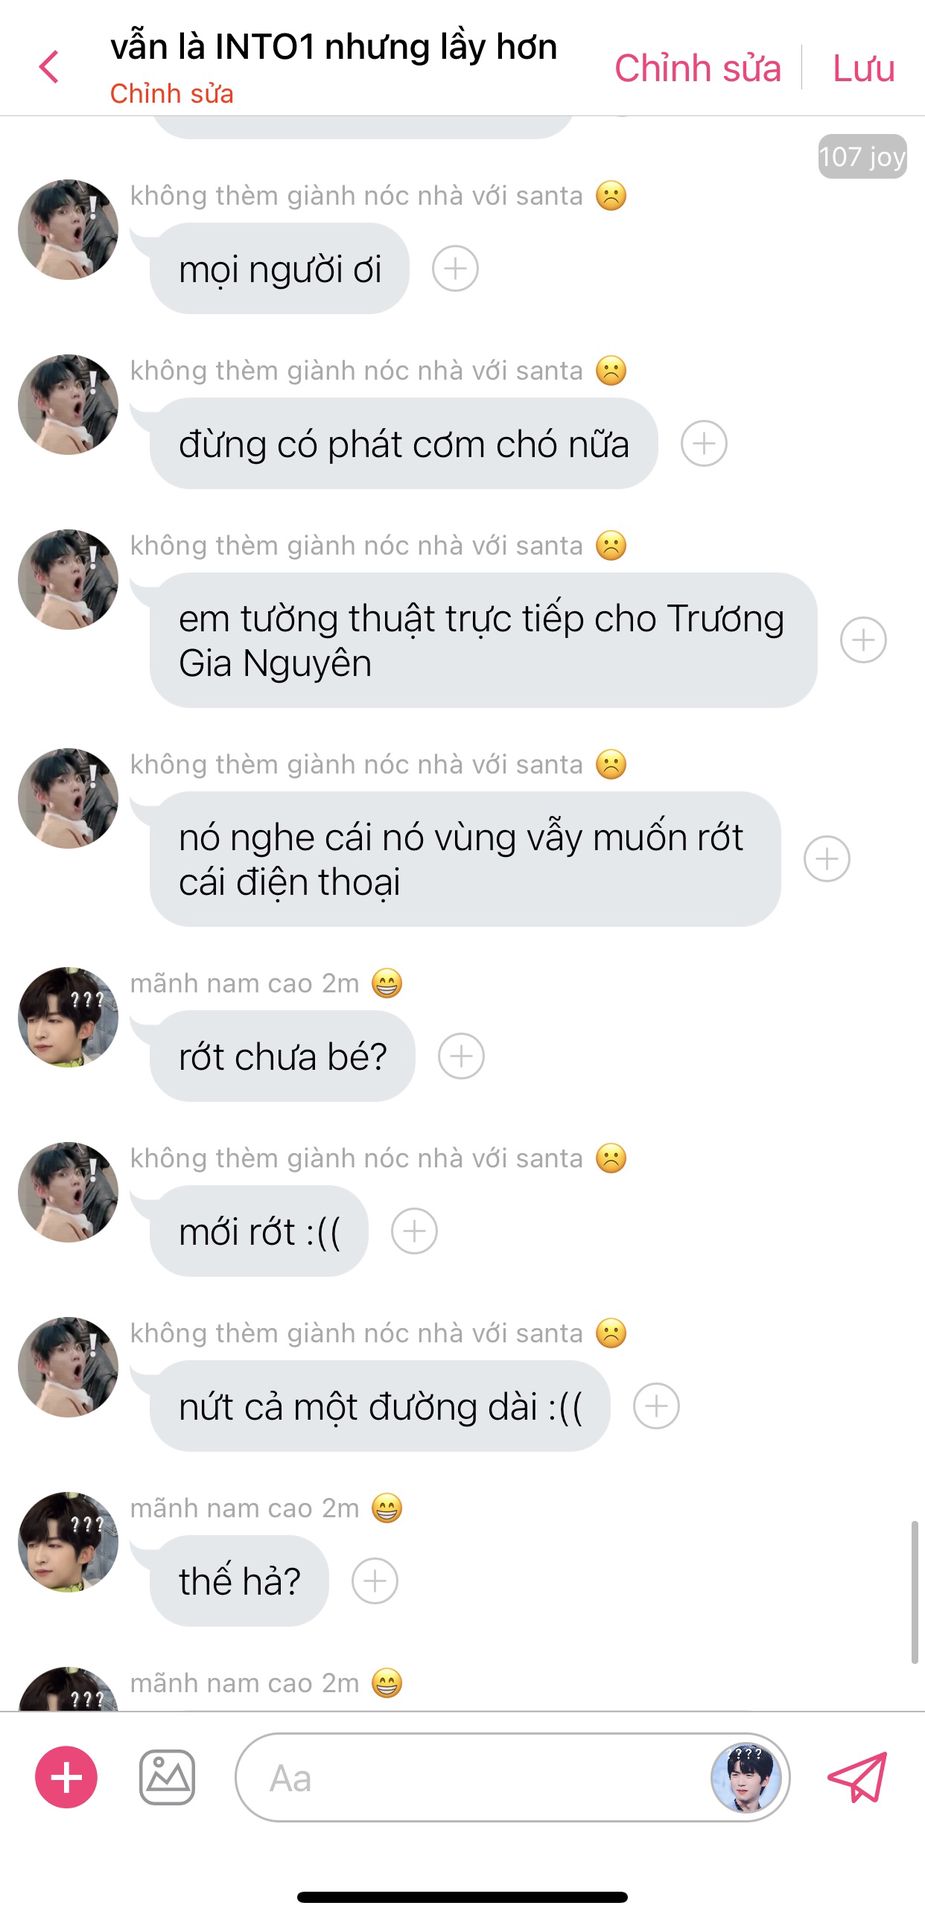Tap plus beside 'đừng có phát cơm chó nữa'
This screenshot has width=925, height=1920.
point(704,443)
